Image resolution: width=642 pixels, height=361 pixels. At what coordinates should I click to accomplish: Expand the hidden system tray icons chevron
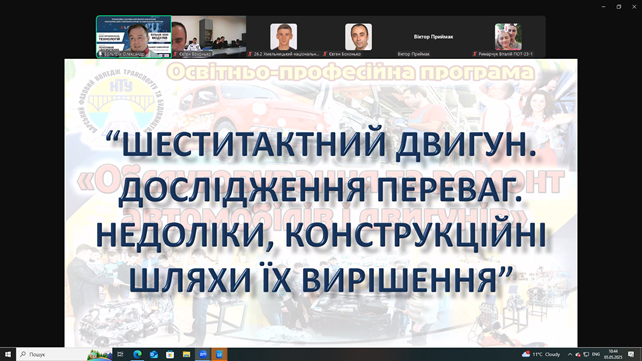point(570,354)
